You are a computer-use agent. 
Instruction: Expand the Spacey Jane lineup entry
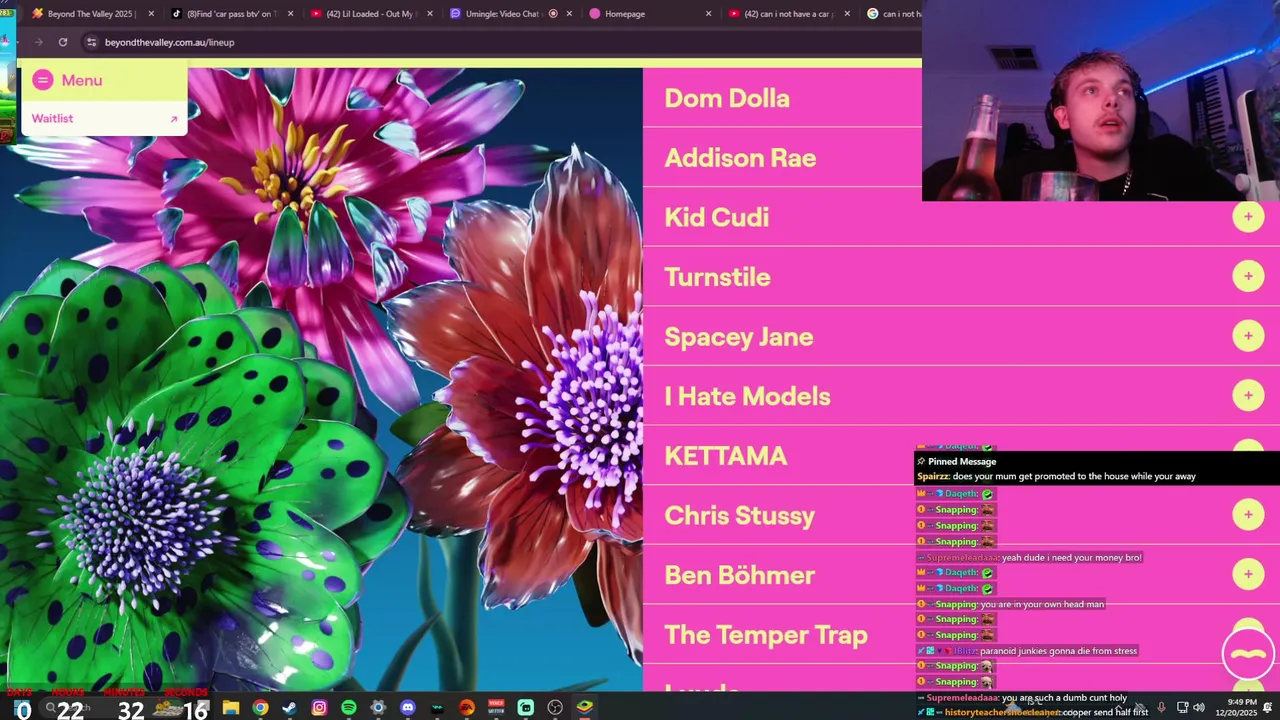click(1248, 336)
